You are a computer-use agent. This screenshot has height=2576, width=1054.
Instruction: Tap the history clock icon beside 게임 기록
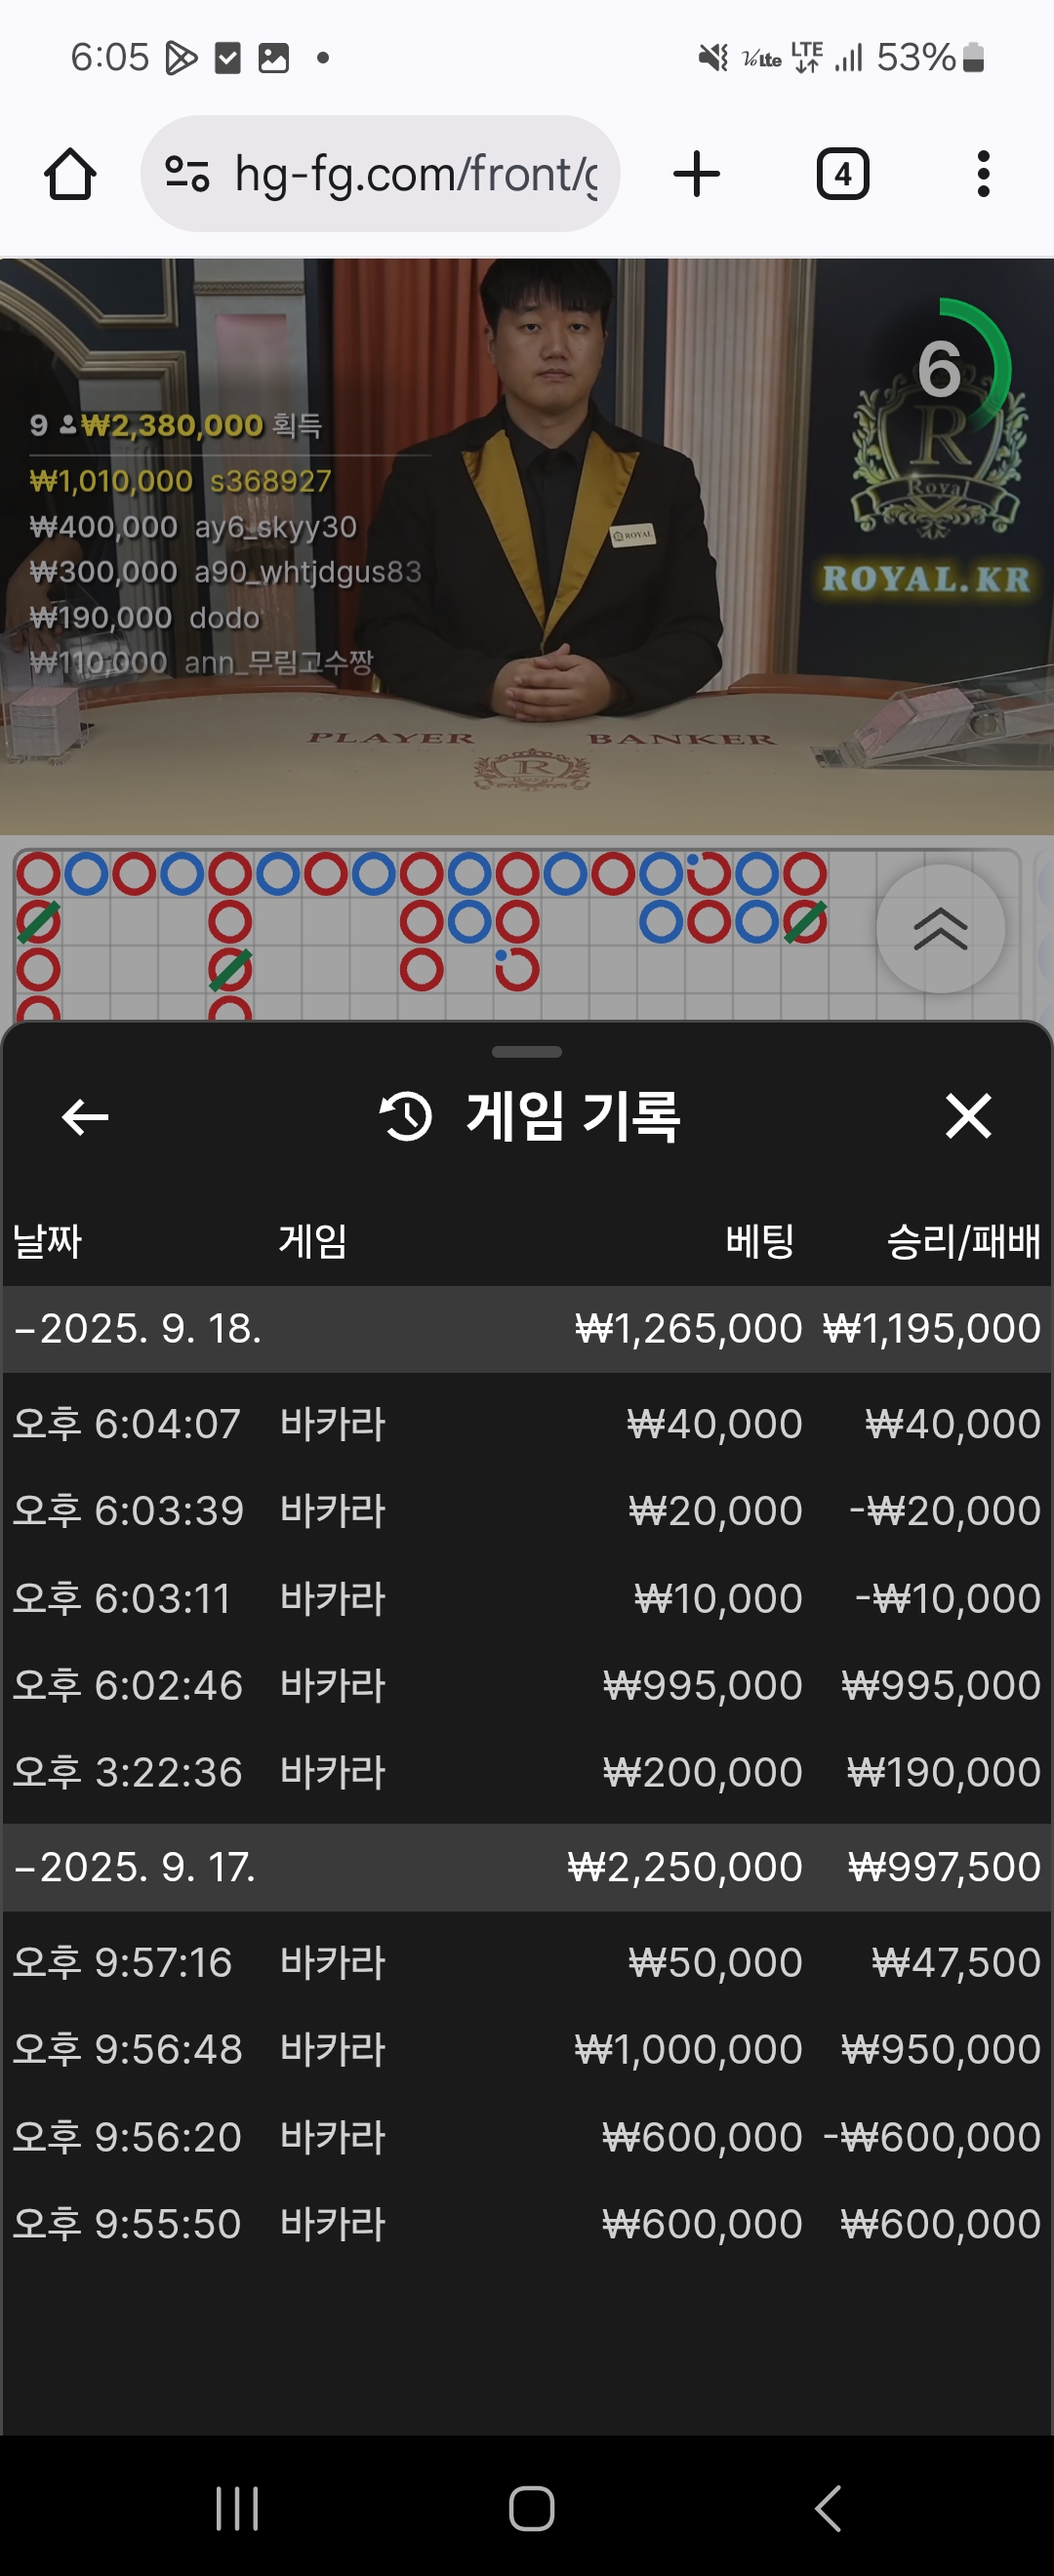[x=406, y=1117]
